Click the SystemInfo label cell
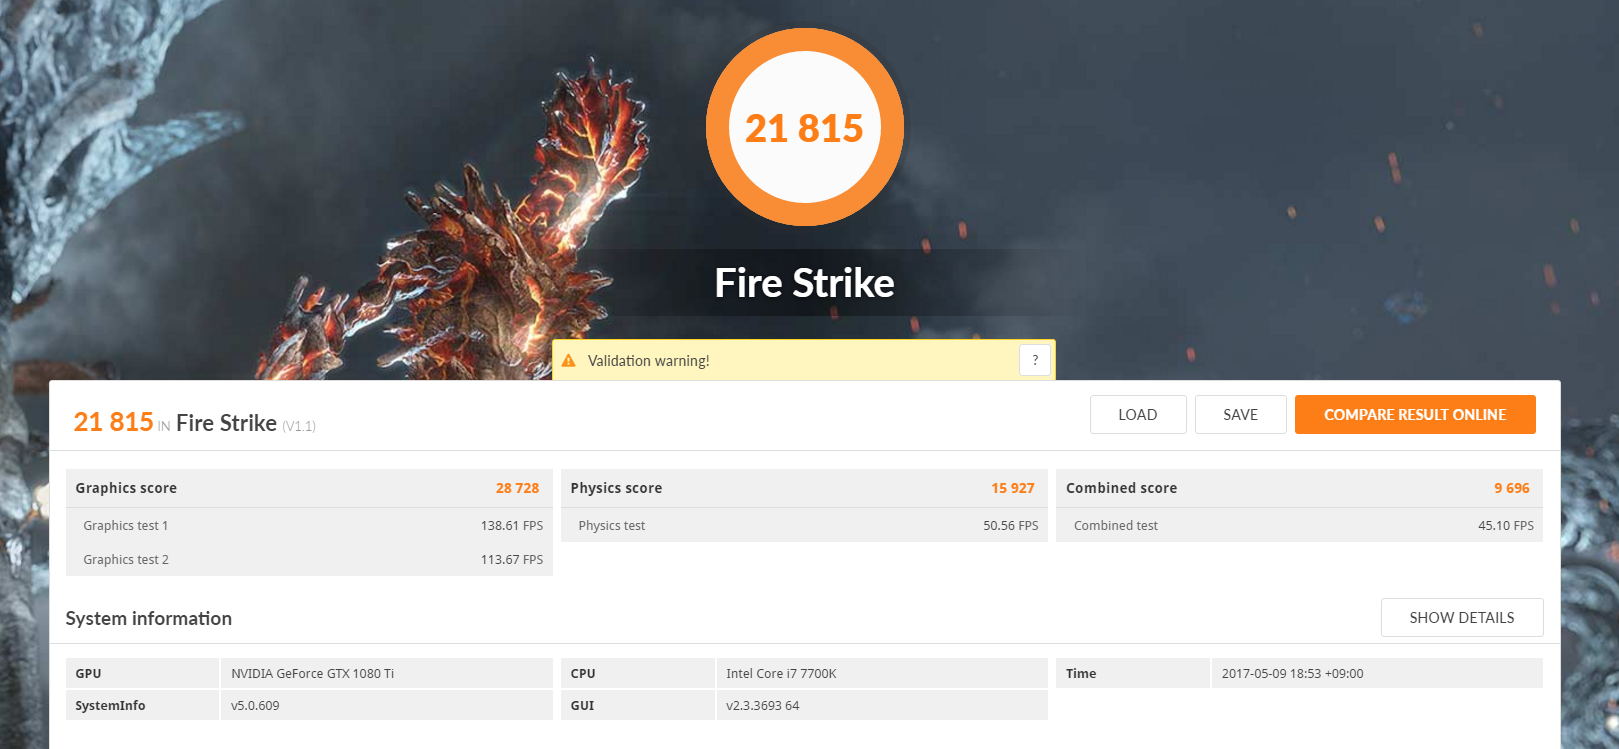 click(x=142, y=705)
